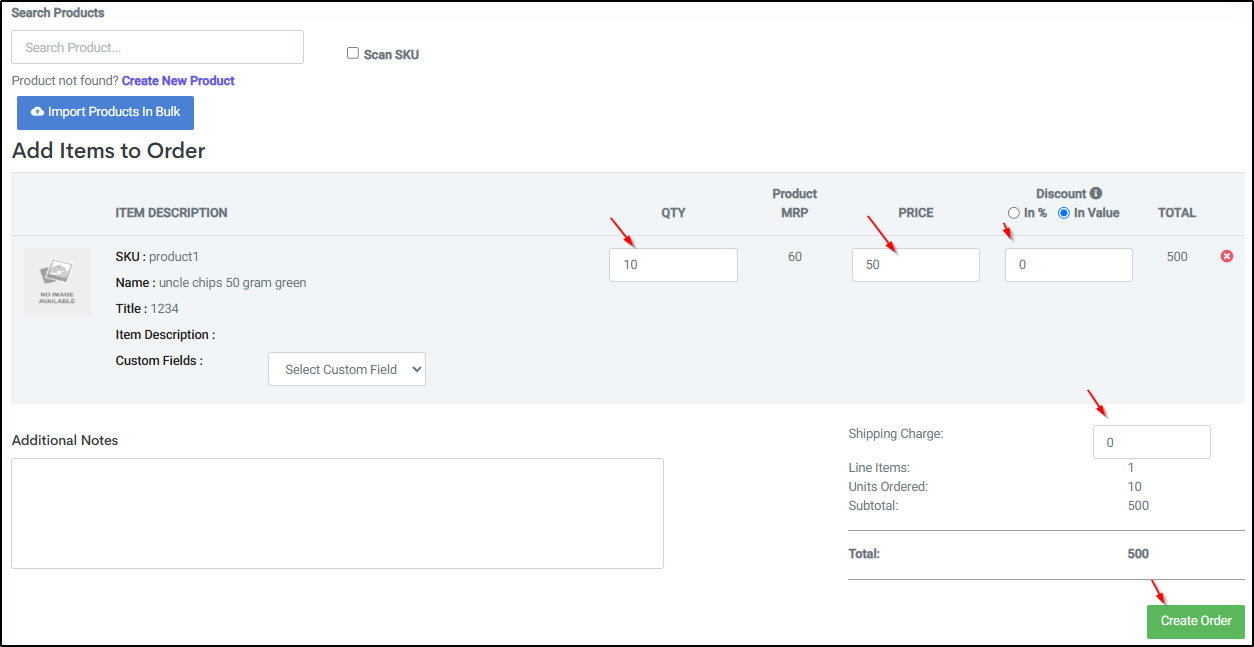The width and height of the screenshot is (1254, 647).
Task: Enable the Scan SKU checkbox
Action: click(x=353, y=53)
